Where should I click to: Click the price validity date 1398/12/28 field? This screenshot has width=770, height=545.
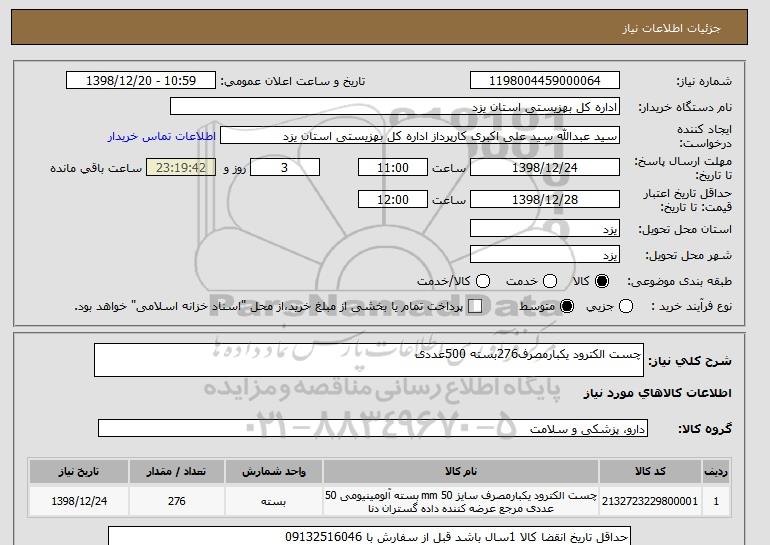point(545,199)
